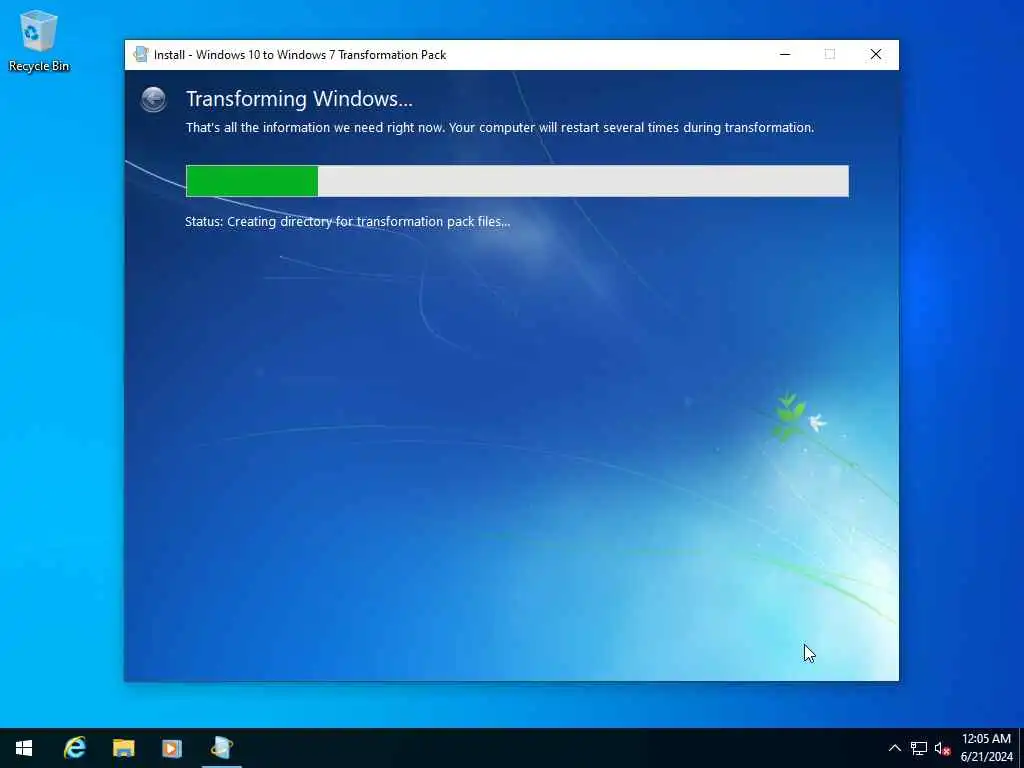Click the back arrow in the installer
The image size is (1024, 768).
tap(153, 99)
